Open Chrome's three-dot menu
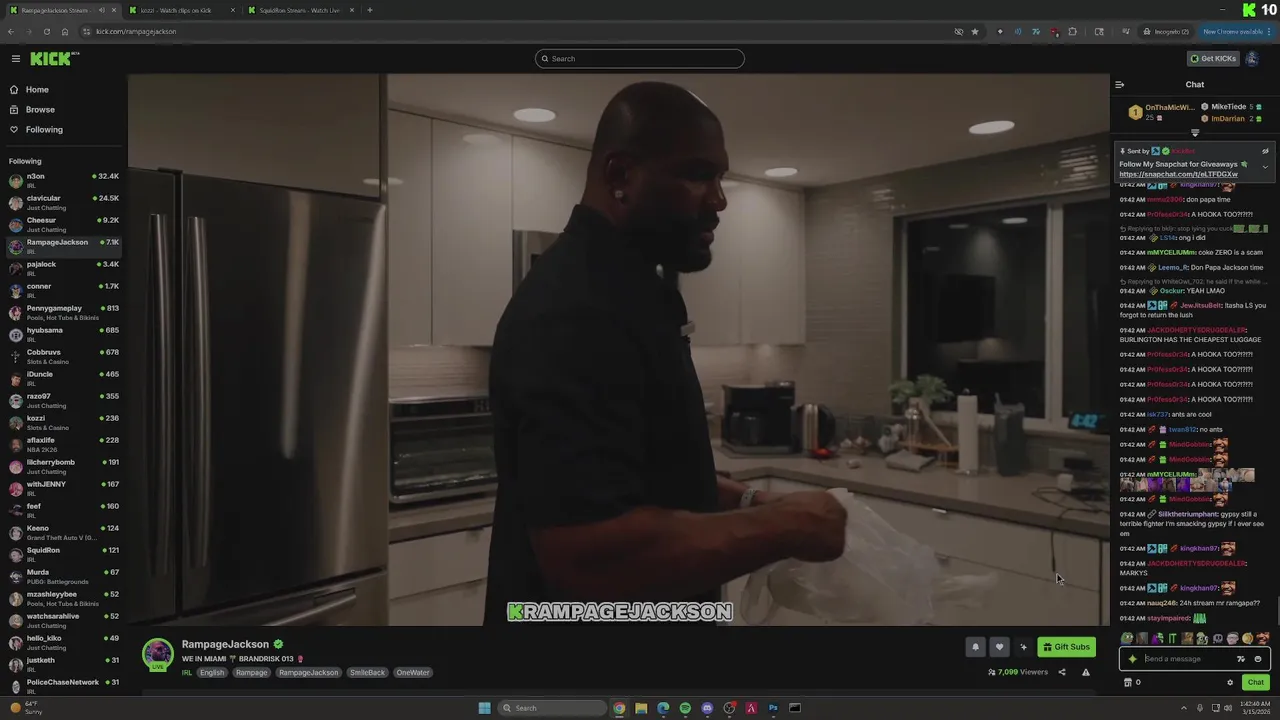This screenshot has width=1280, height=720. (x=1269, y=31)
